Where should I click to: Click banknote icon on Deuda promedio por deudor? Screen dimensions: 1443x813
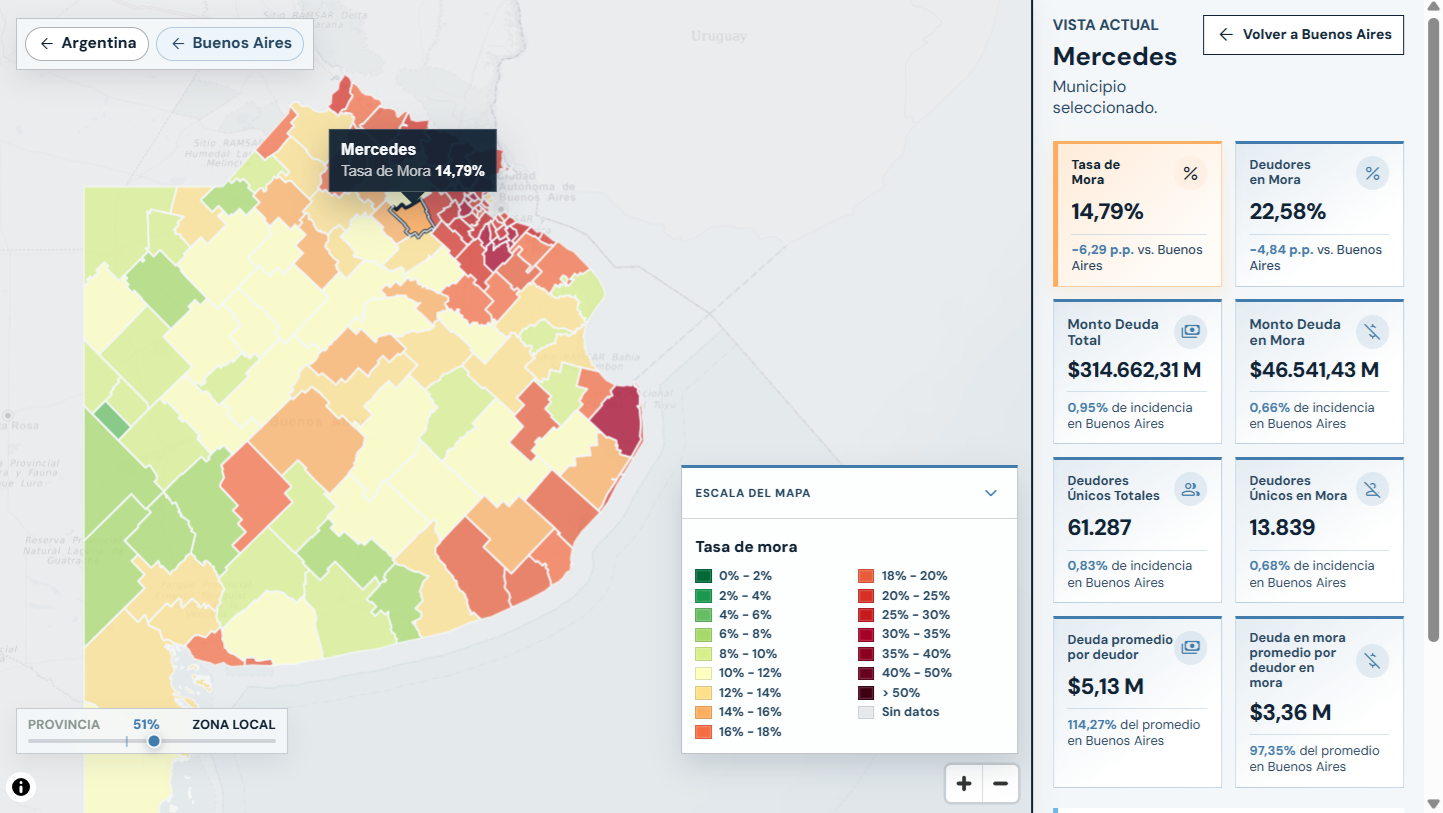click(1190, 647)
